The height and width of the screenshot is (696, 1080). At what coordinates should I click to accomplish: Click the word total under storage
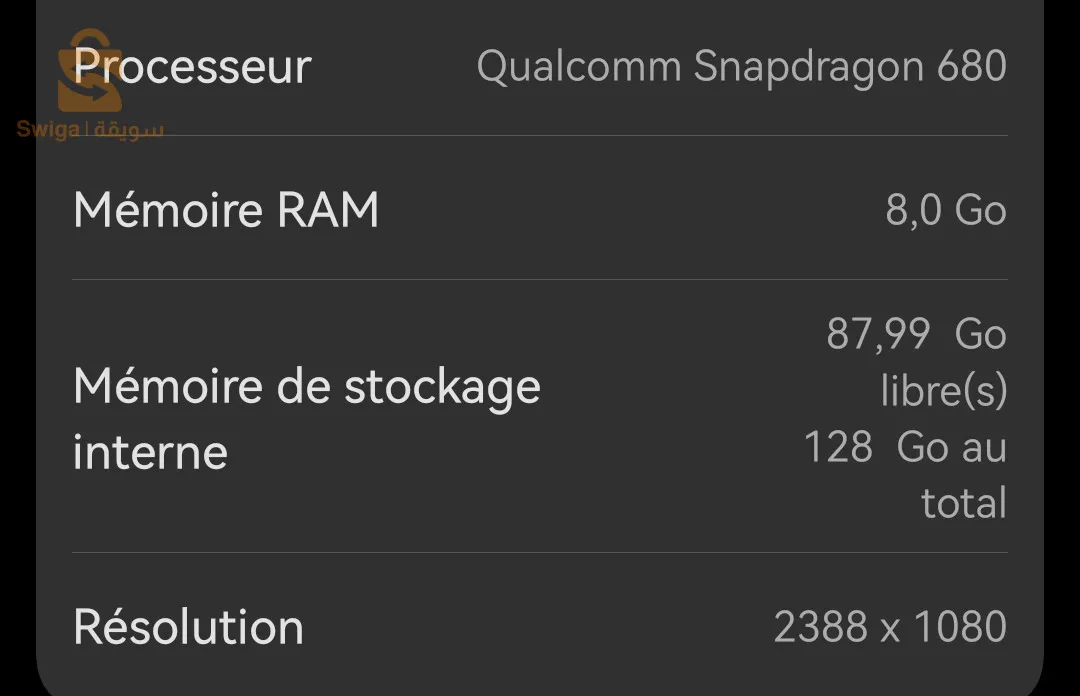point(963,503)
